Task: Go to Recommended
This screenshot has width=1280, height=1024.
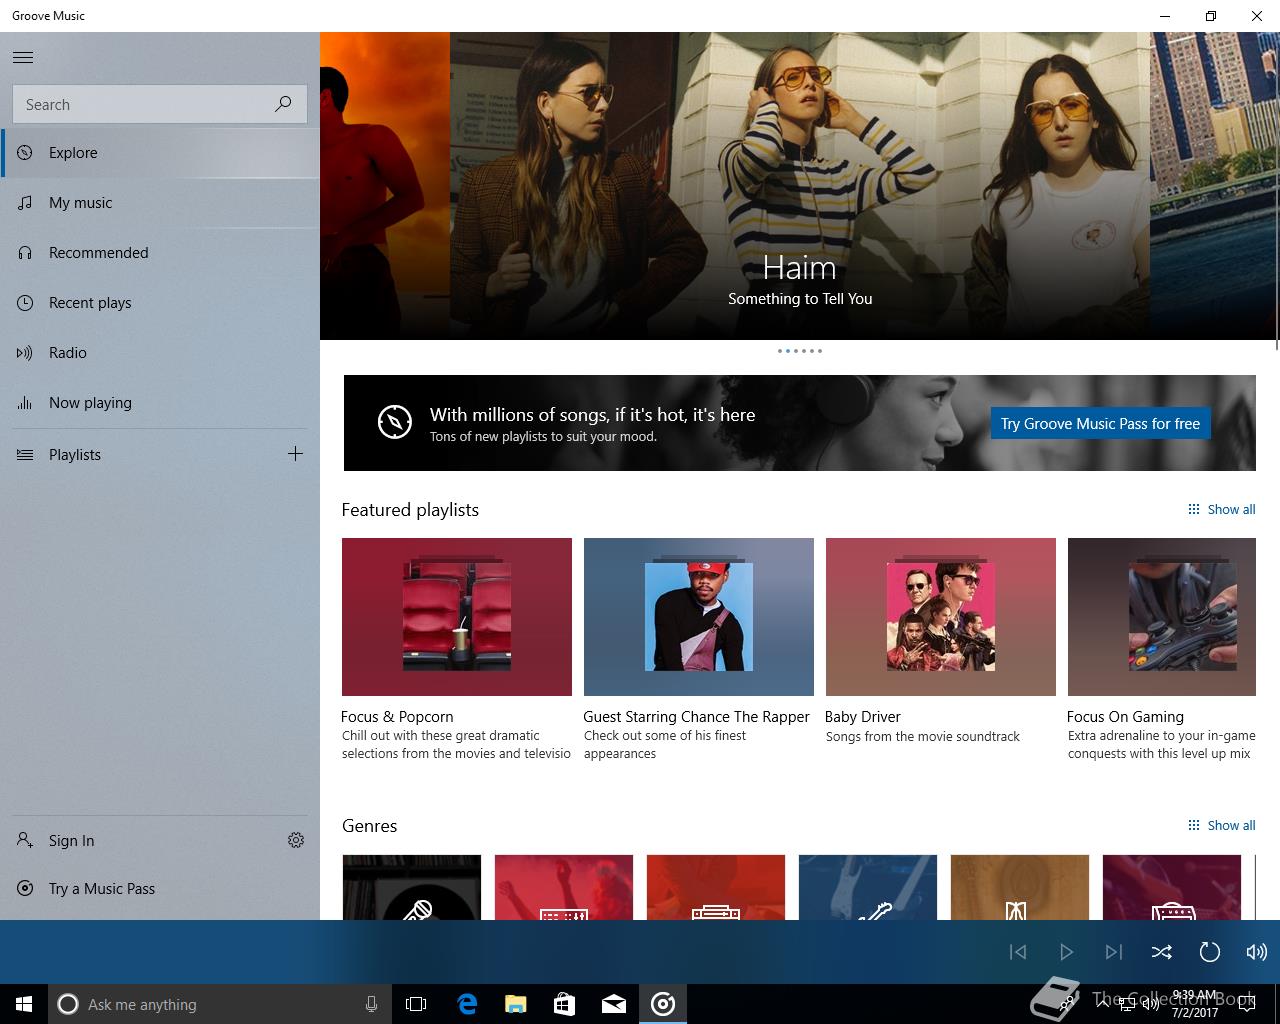Action: click(160, 253)
